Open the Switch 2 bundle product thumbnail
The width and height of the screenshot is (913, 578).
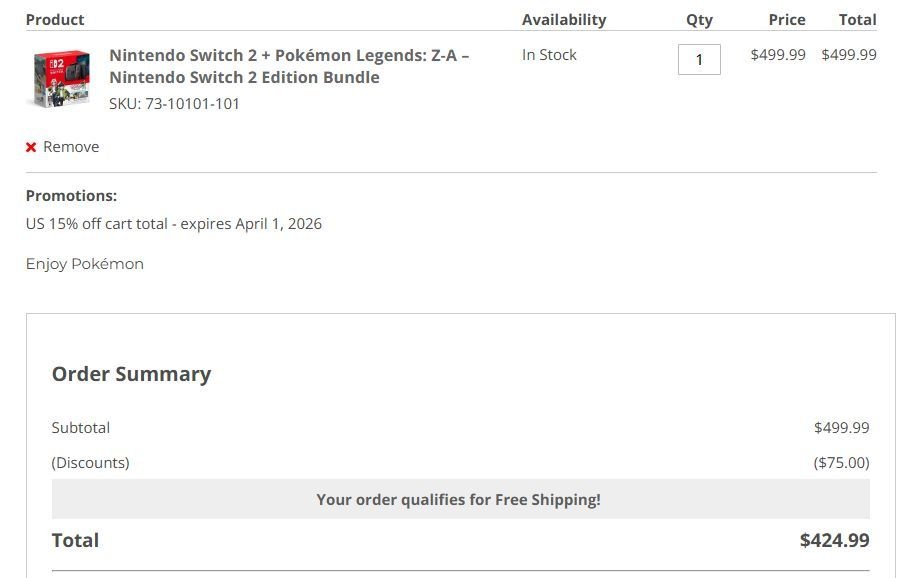click(x=62, y=79)
